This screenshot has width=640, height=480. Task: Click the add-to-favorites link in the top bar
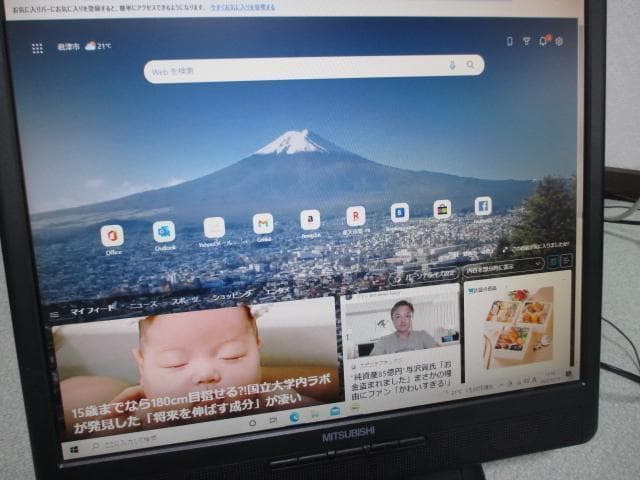[x=243, y=7]
